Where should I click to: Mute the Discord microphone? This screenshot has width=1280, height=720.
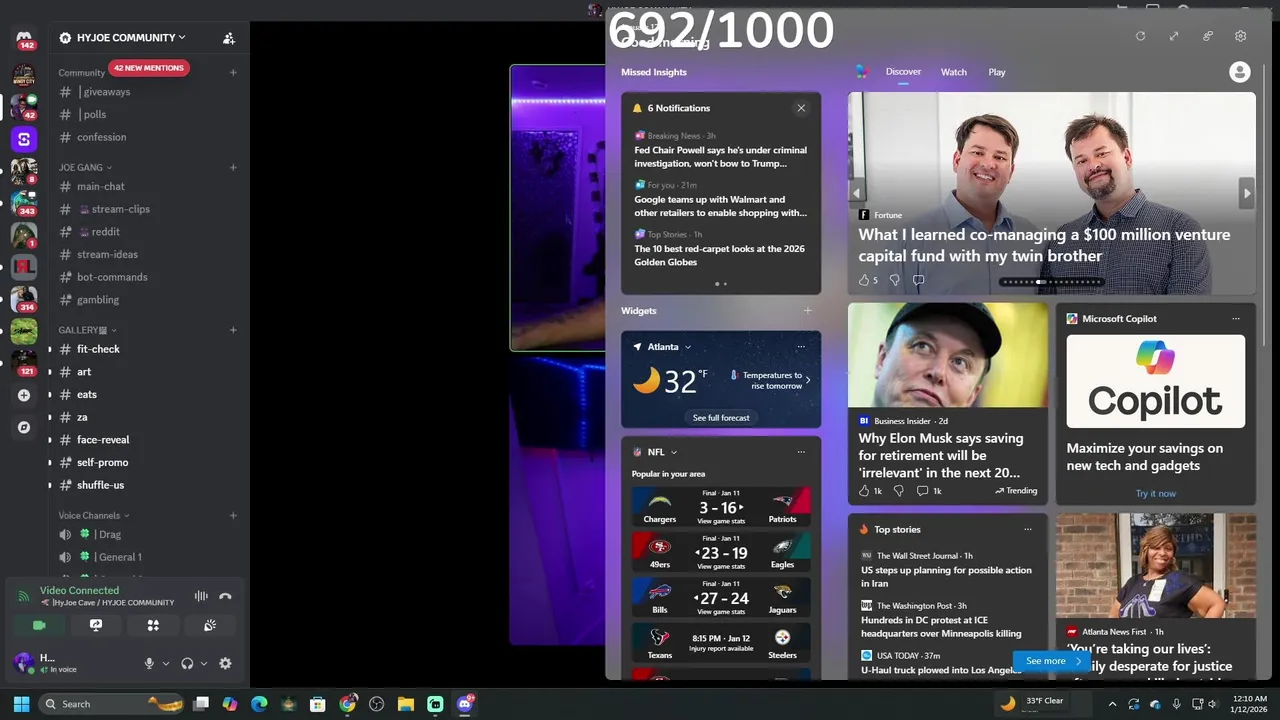coord(149,663)
